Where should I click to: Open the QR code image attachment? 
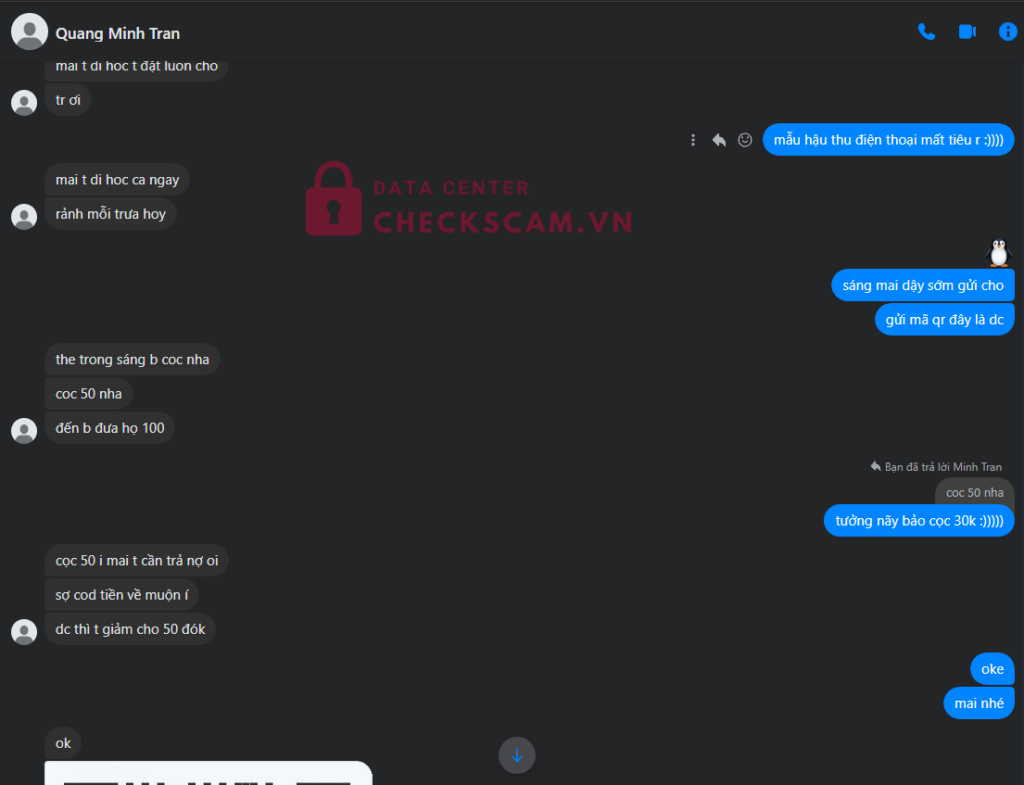pyautogui.click(x=208, y=773)
